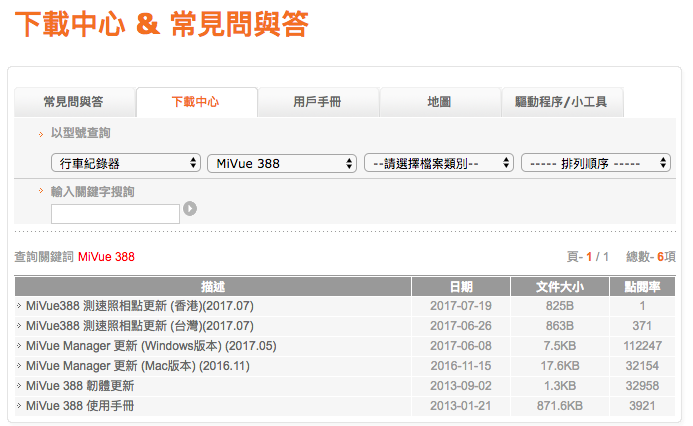This screenshot has width=693, height=426.
Task: Open MiVue388 測速照相點更新 (台灣)(2017.07) link
Action: pyautogui.click(x=140, y=326)
